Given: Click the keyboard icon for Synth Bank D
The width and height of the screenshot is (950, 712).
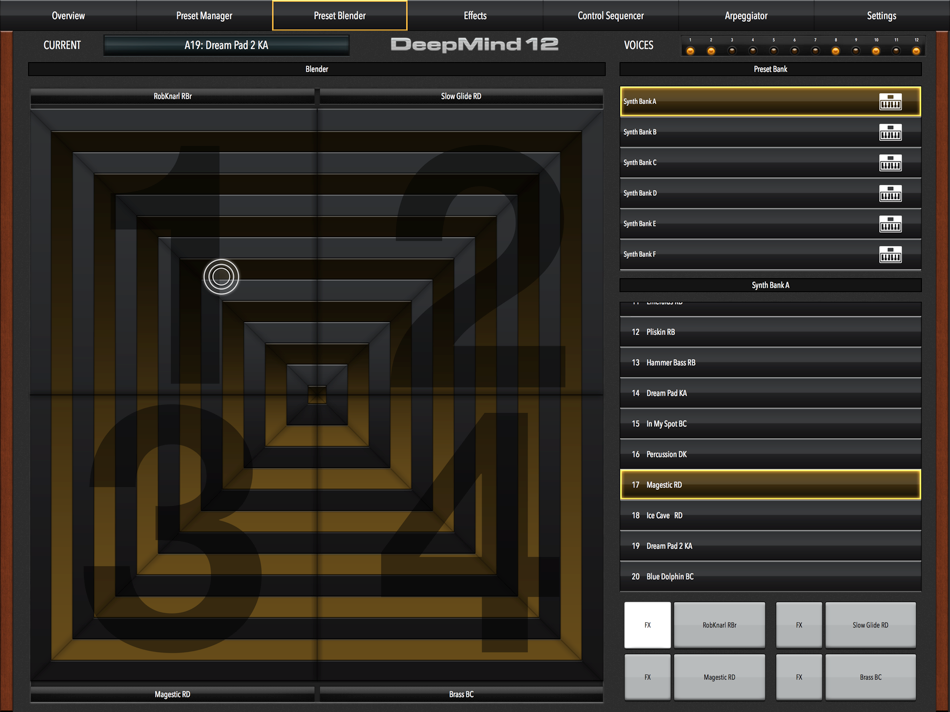Looking at the screenshot, I should click(890, 193).
